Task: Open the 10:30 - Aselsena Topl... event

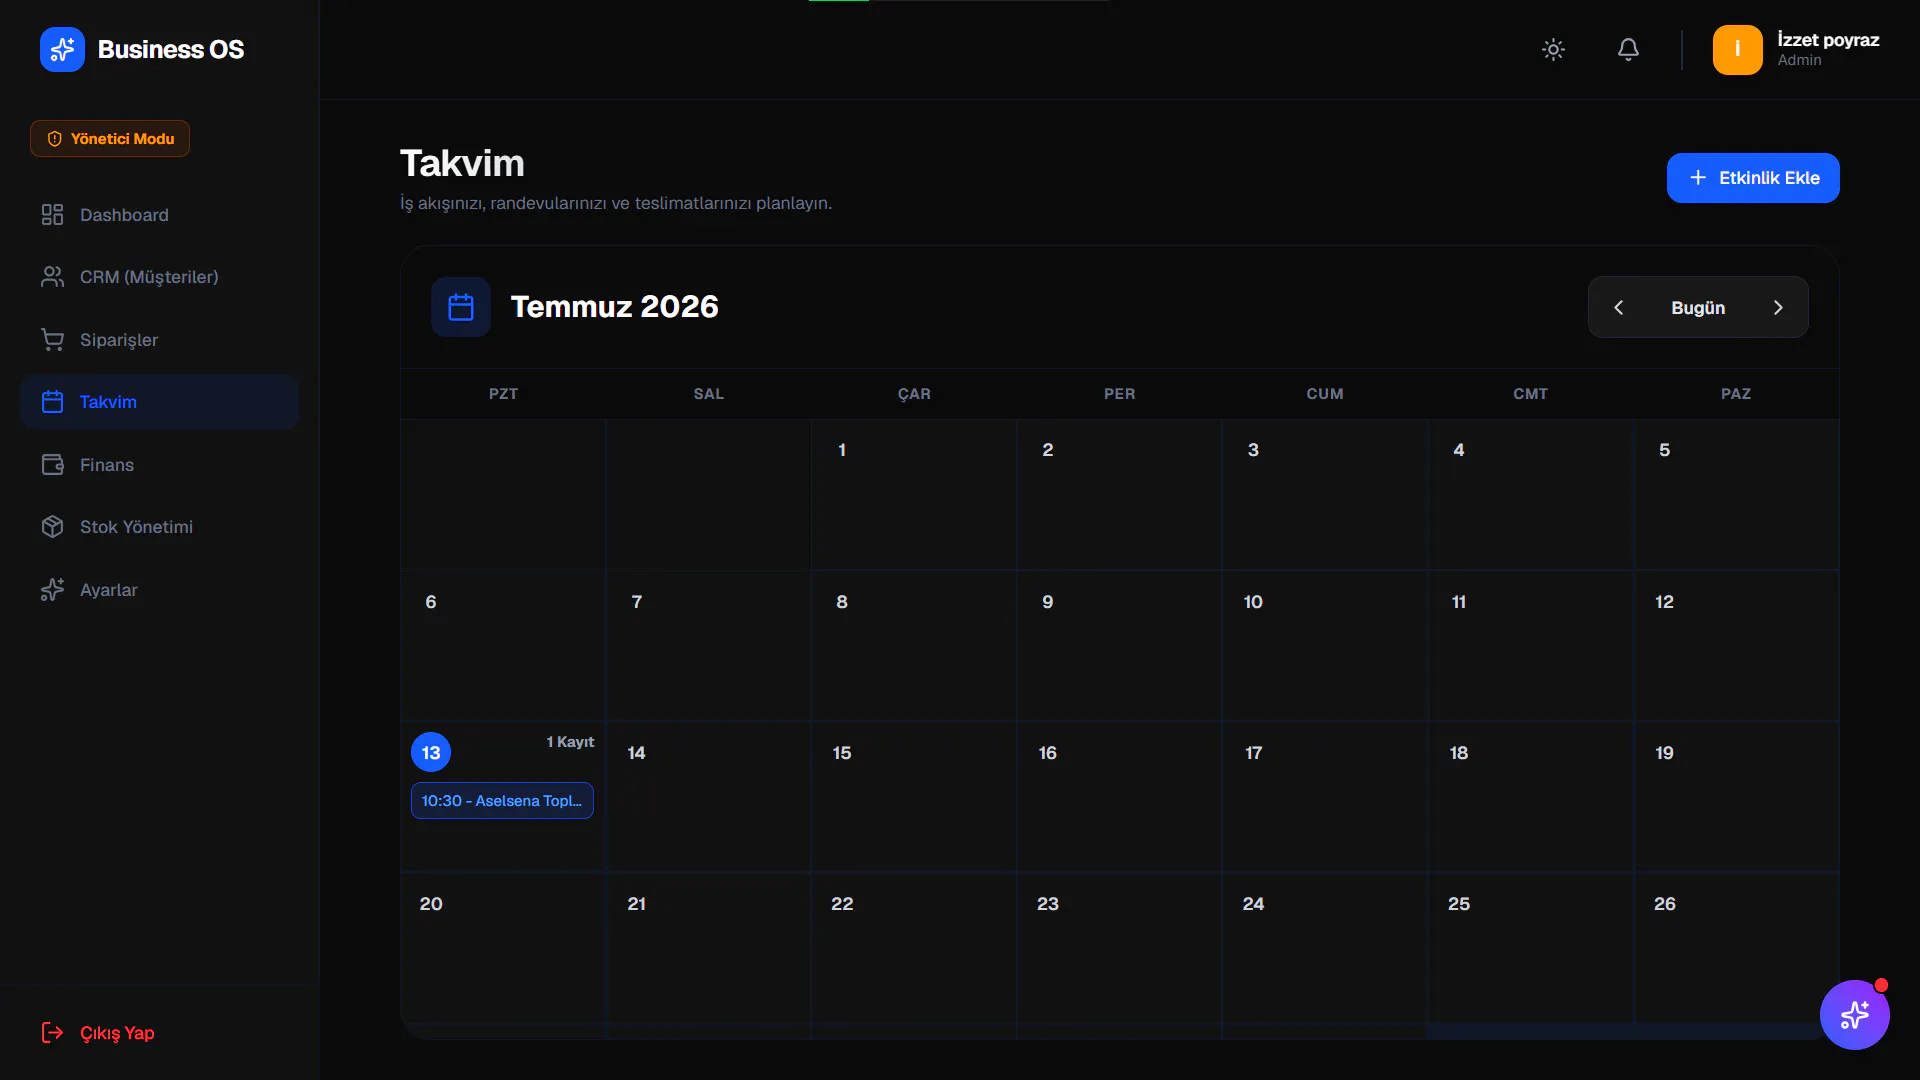Action: click(x=502, y=801)
